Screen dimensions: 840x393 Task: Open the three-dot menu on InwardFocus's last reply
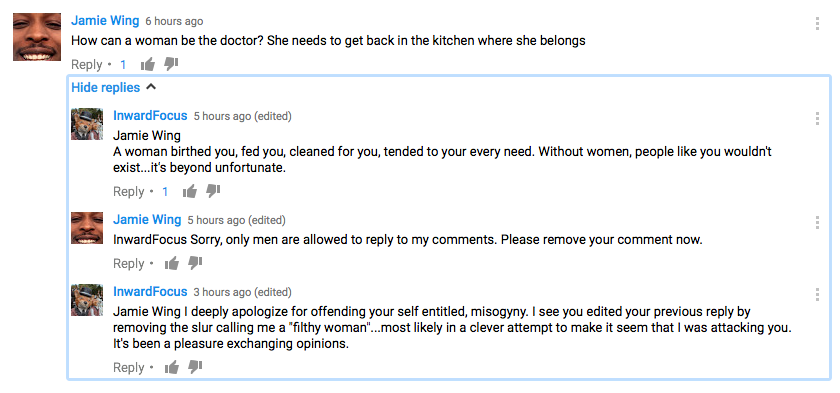817,294
